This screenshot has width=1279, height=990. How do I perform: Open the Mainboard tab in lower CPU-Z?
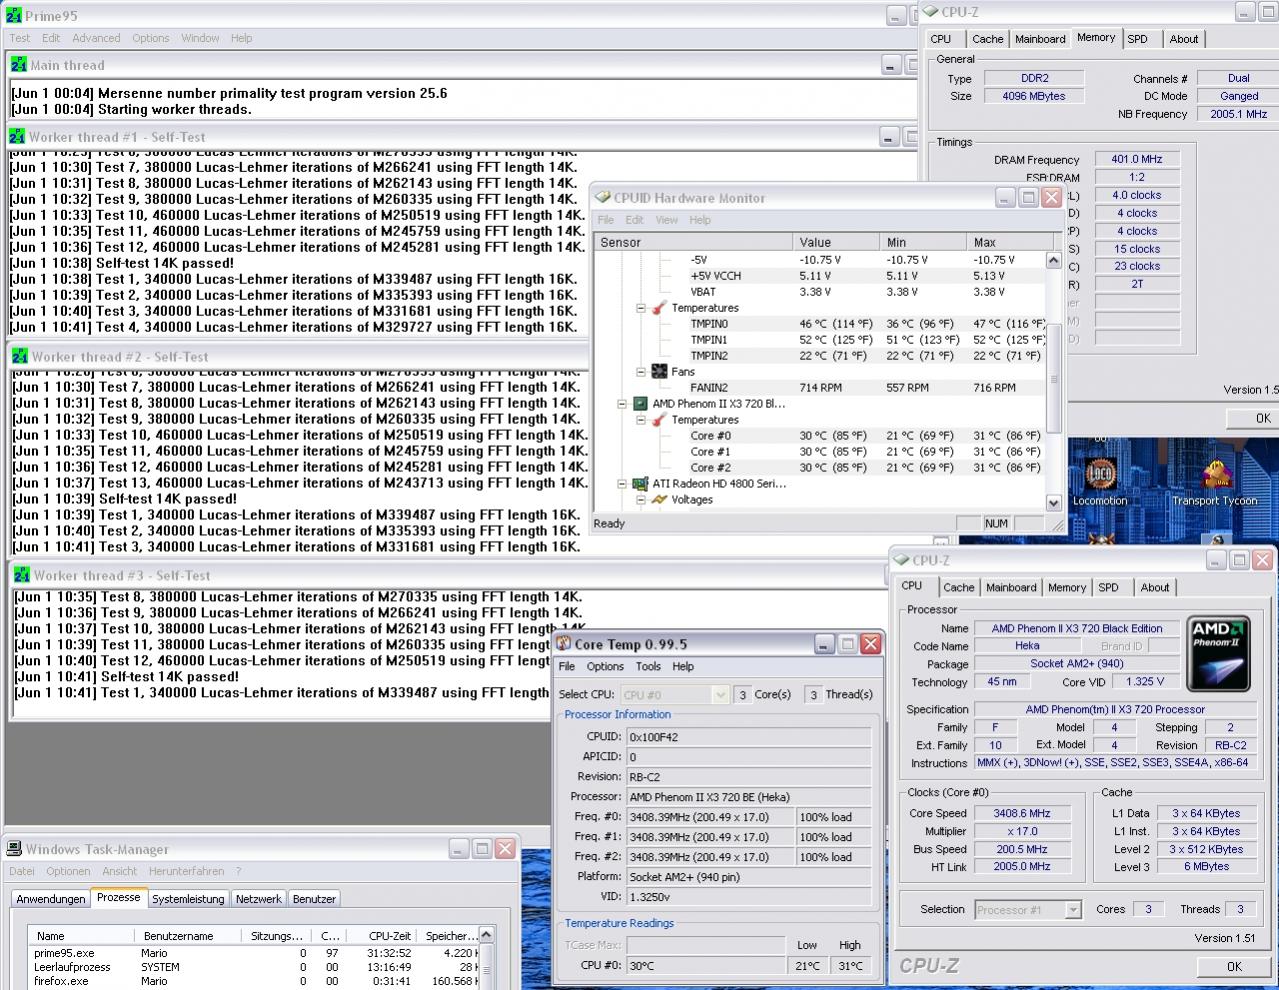[x=1011, y=587]
